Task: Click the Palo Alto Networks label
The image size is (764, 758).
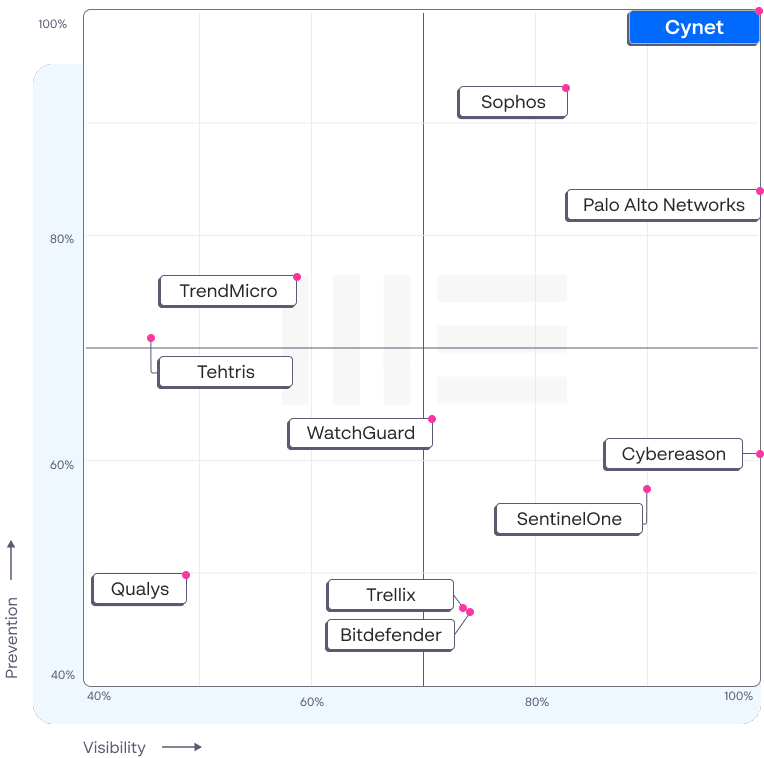Action: click(x=663, y=205)
